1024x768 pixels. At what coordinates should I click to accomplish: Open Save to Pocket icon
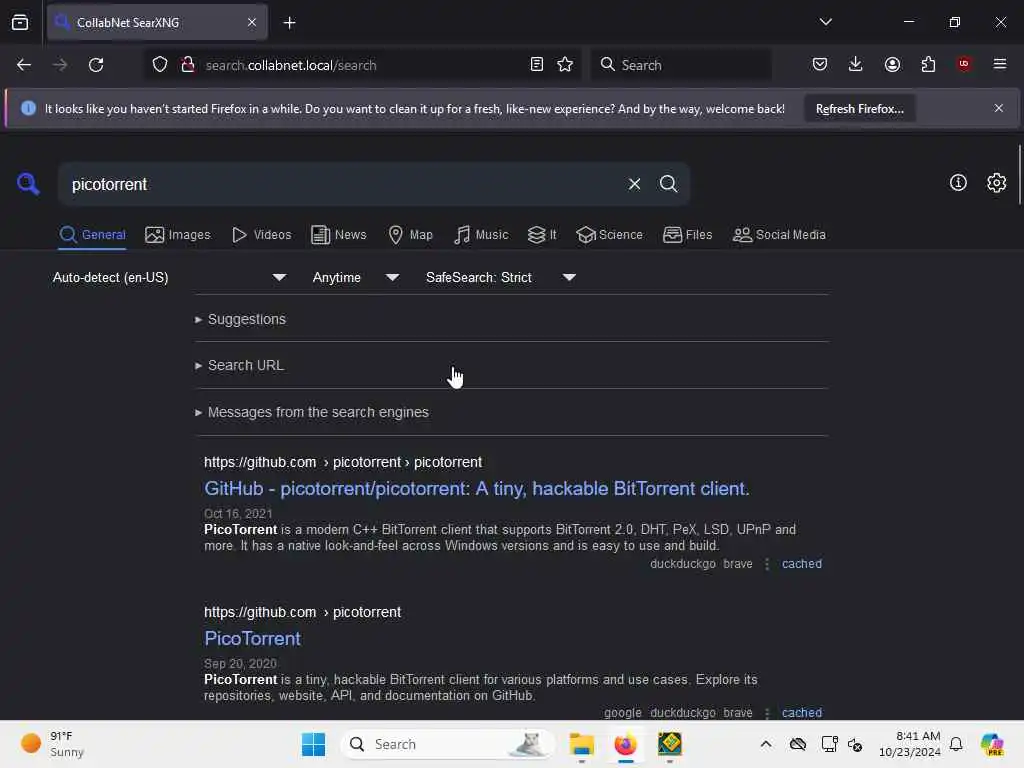pyautogui.click(x=820, y=65)
